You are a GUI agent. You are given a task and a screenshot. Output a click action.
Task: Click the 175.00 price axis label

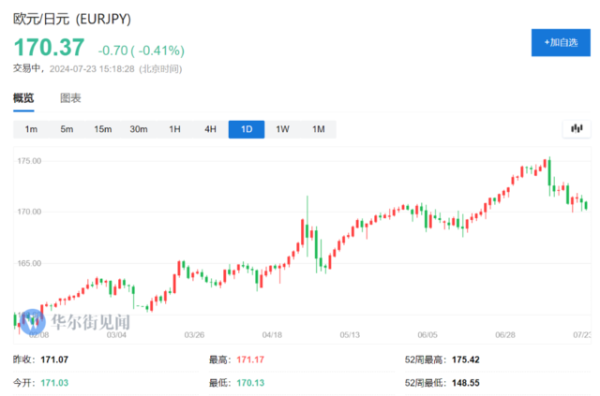(x=29, y=161)
